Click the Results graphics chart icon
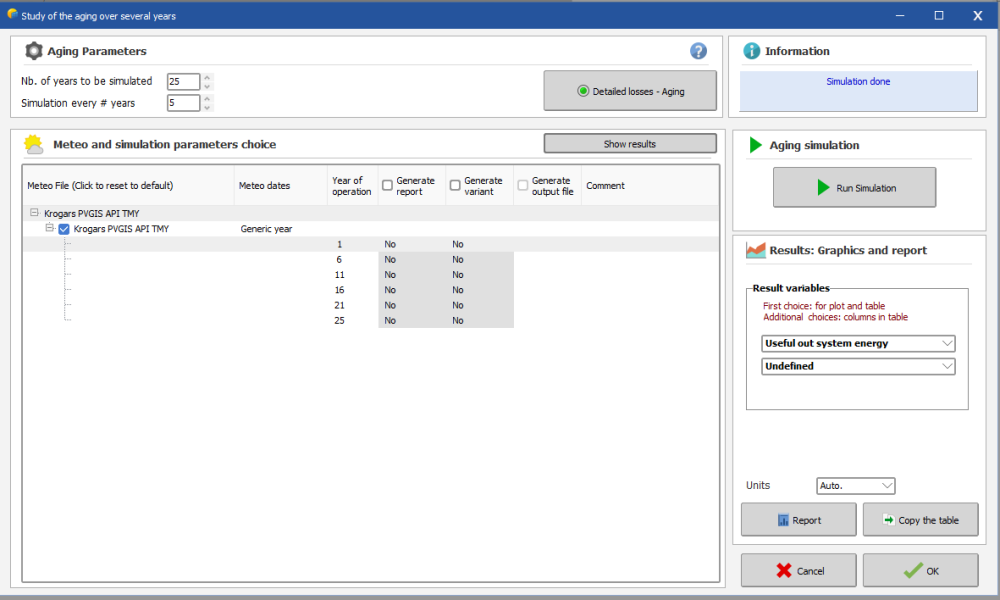 coord(755,251)
